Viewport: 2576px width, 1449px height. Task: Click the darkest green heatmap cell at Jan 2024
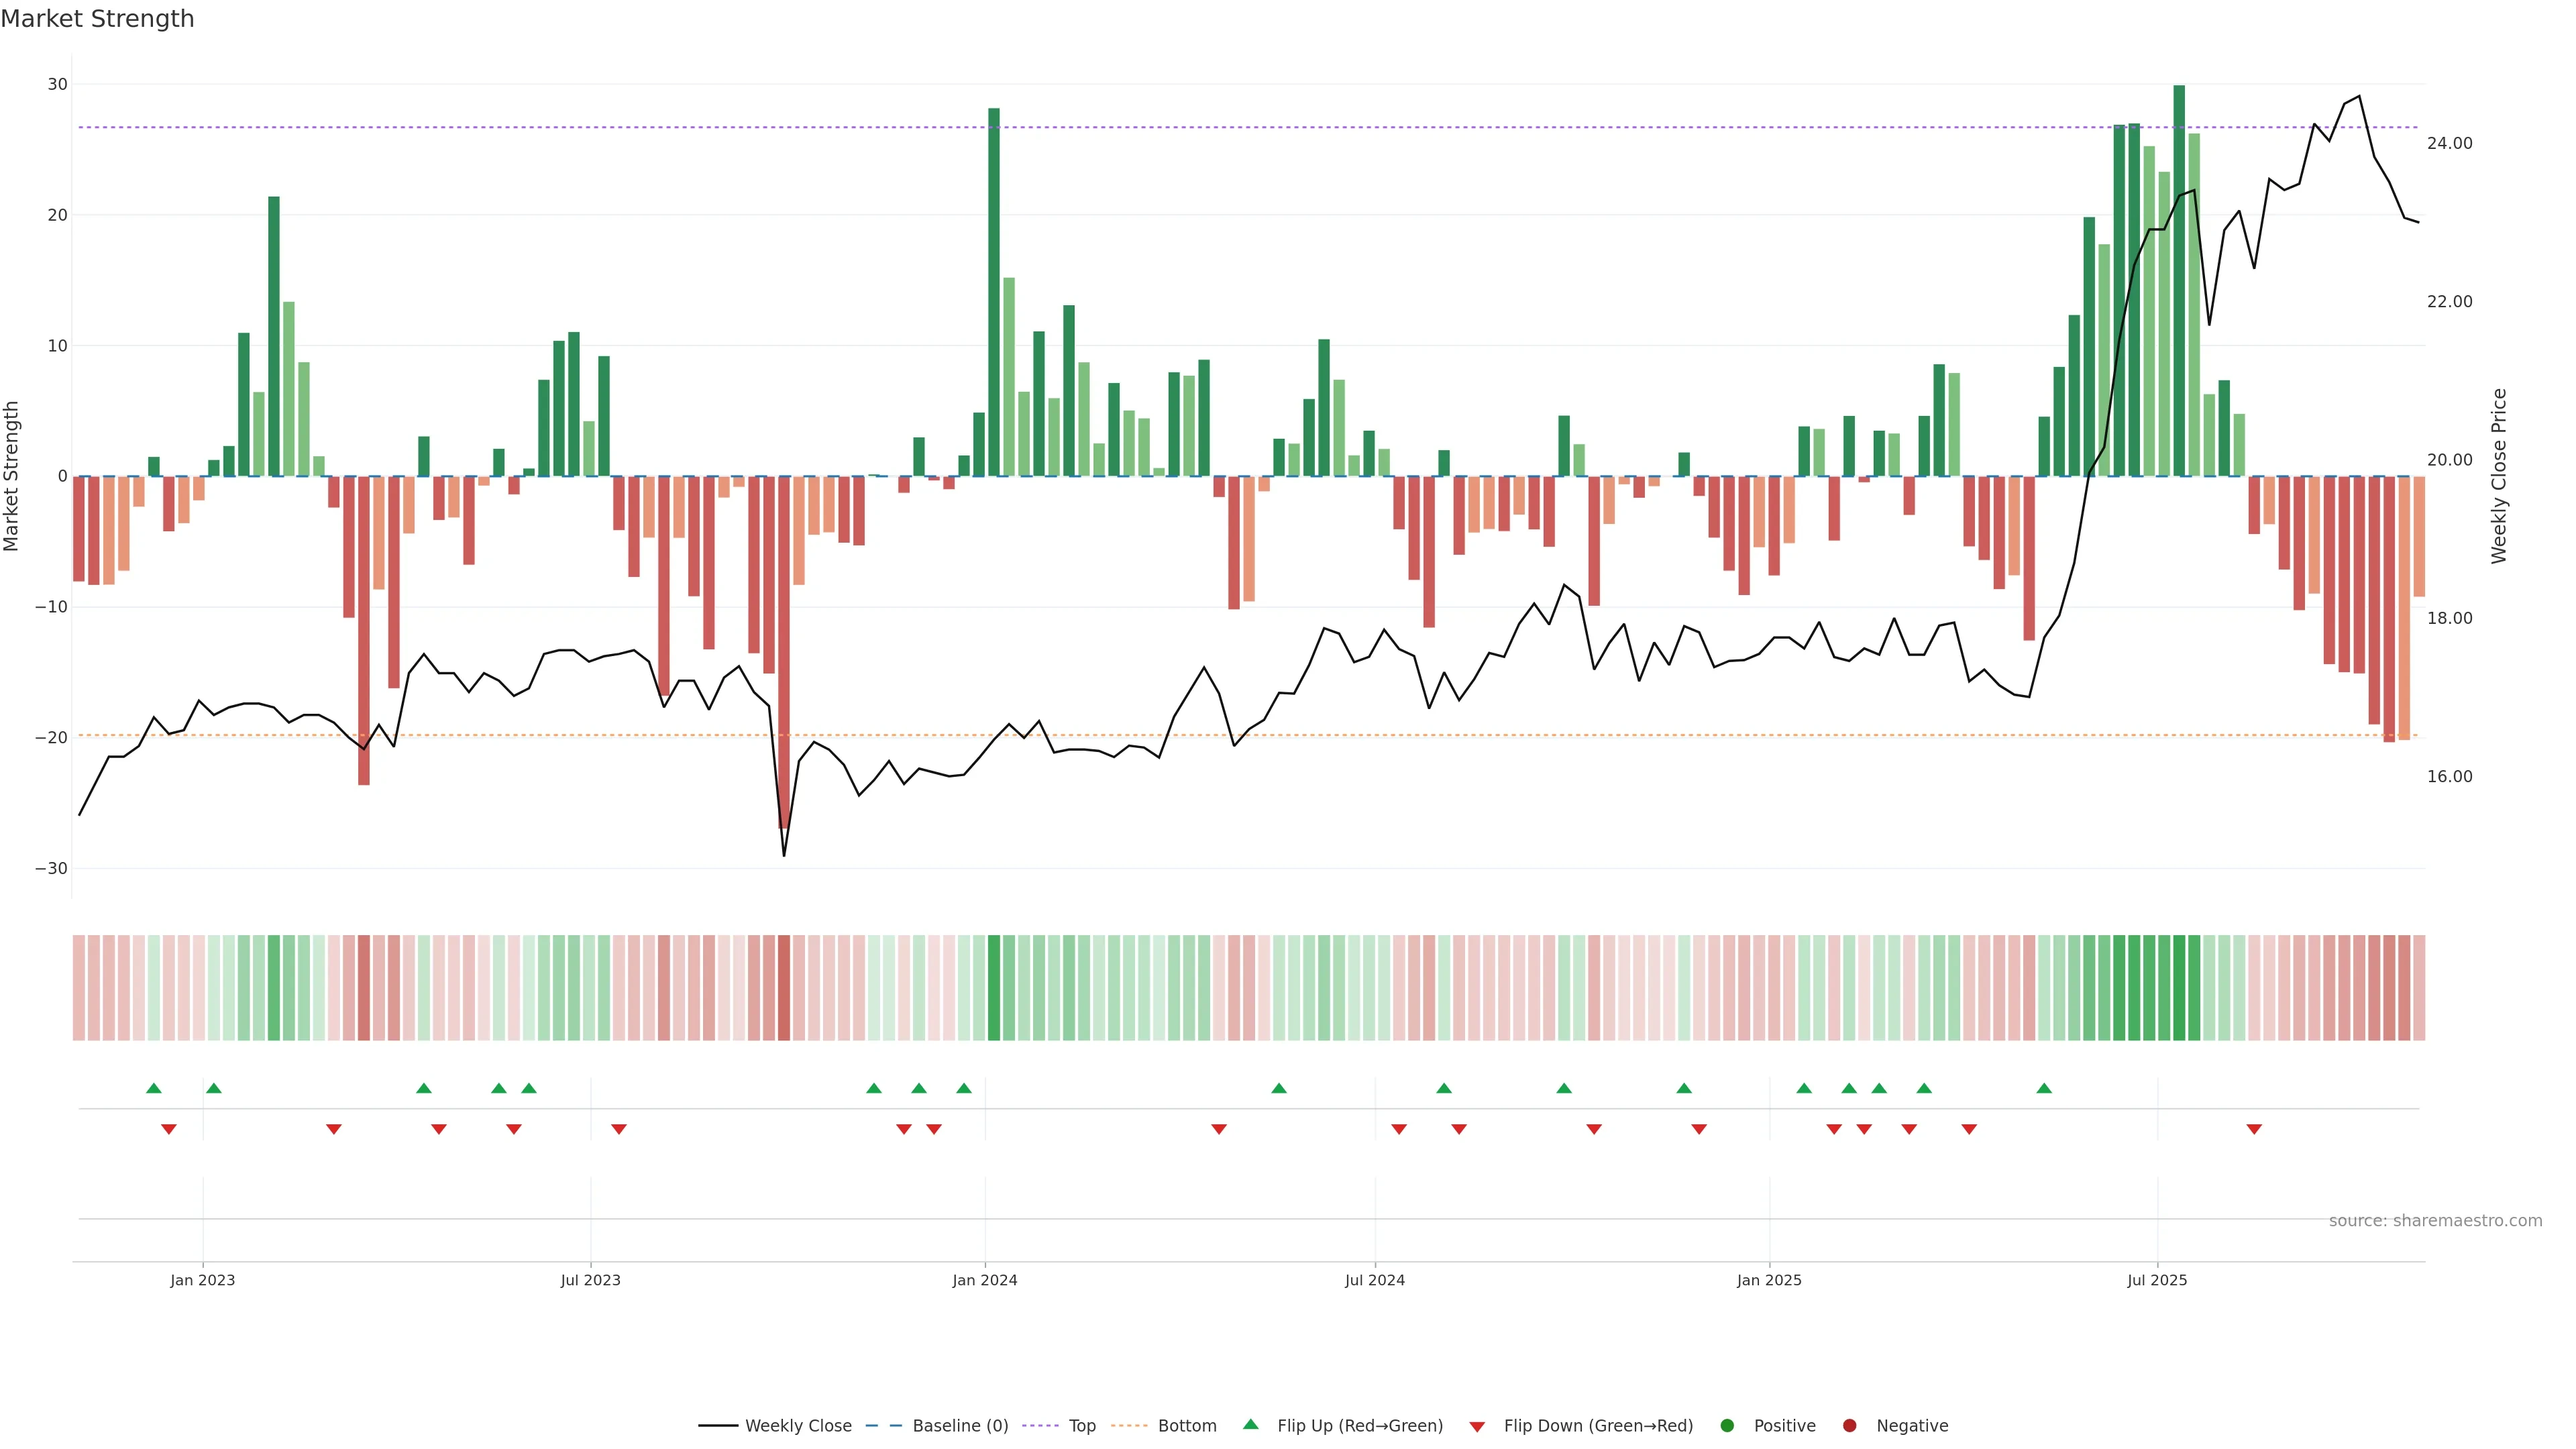pyautogui.click(x=994, y=988)
